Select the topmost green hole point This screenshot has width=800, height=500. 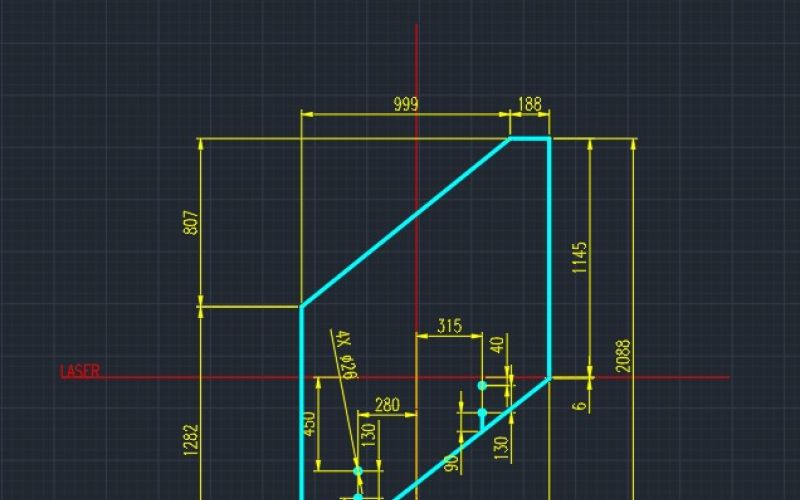(482, 385)
